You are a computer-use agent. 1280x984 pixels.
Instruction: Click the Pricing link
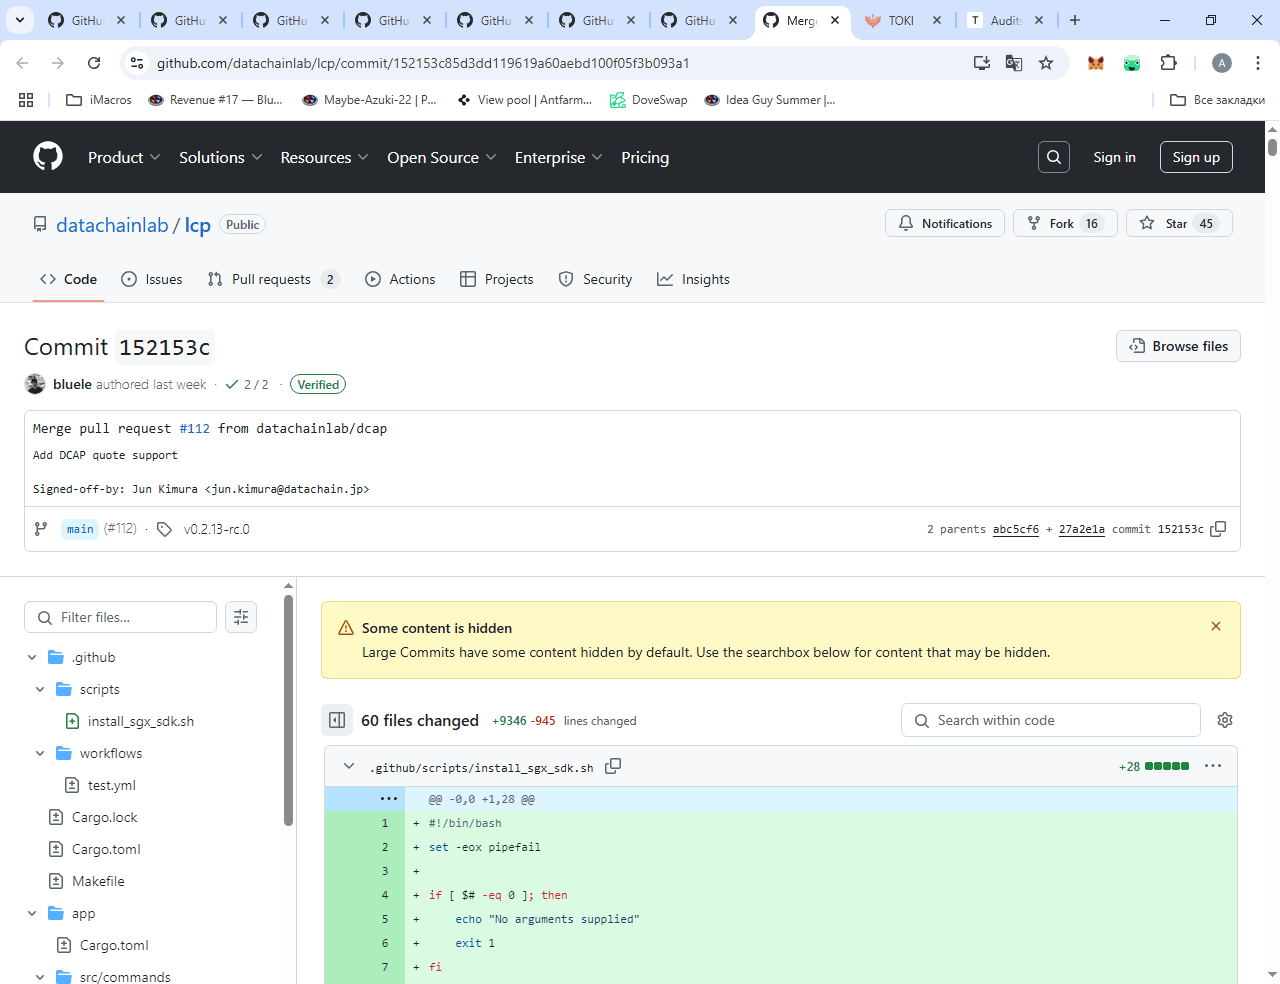click(x=645, y=157)
